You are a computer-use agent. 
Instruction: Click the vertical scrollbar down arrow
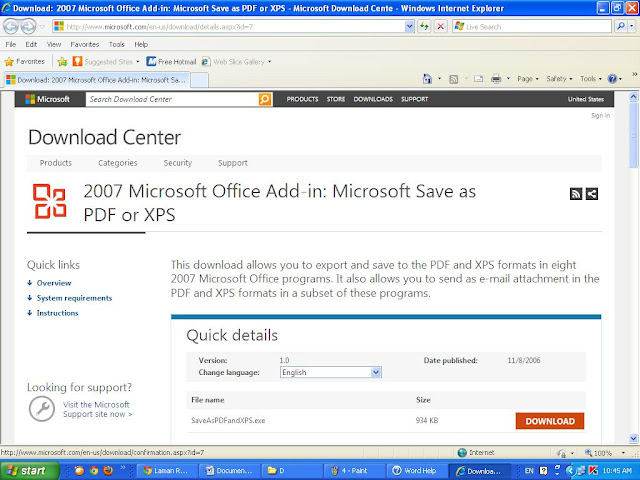(633, 439)
